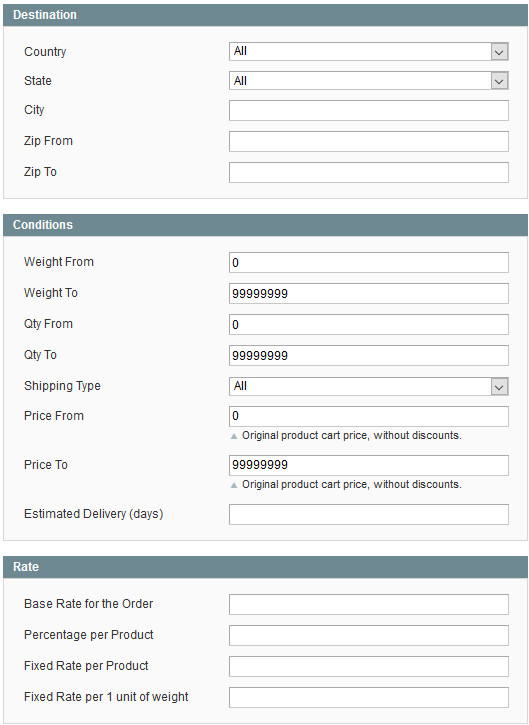This screenshot has width=529, height=725.
Task: Edit the Qty To field
Action: [369, 356]
